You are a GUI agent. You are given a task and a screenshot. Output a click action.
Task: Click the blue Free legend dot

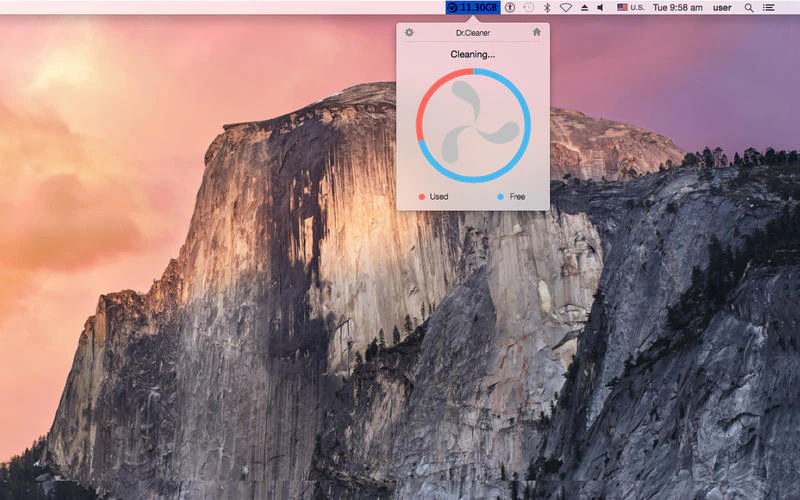[x=501, y=196]
